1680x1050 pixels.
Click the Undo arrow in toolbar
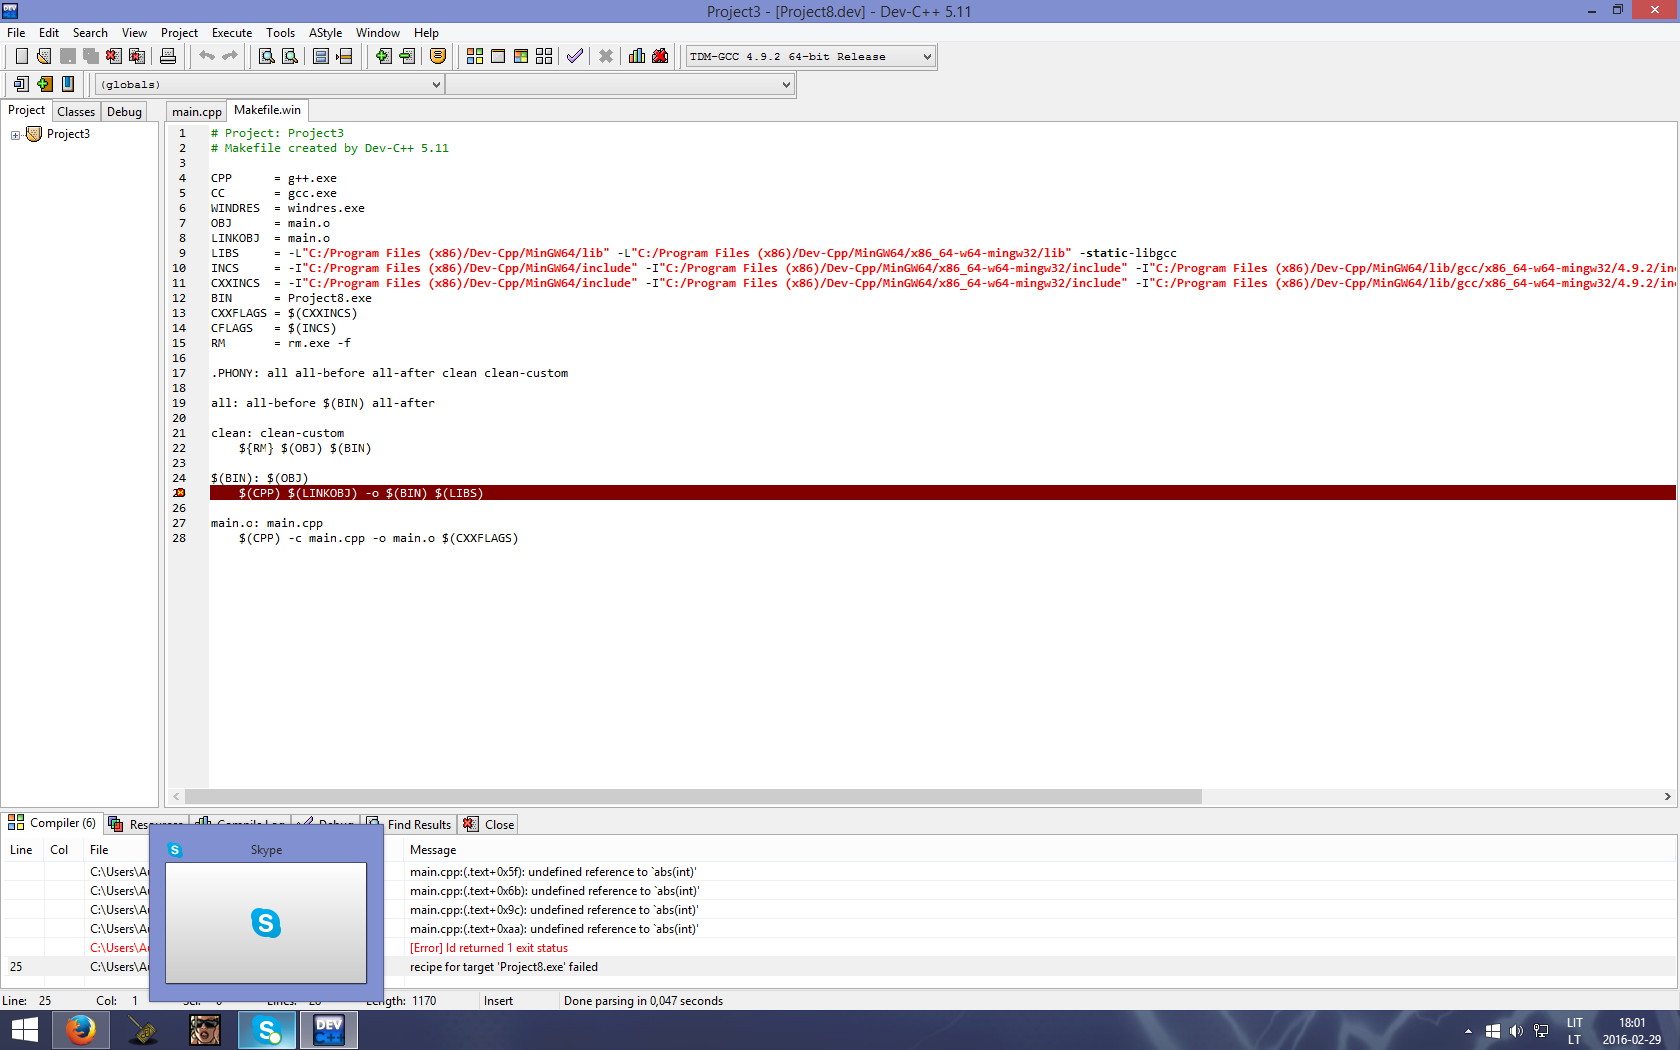tap(206, 56)
